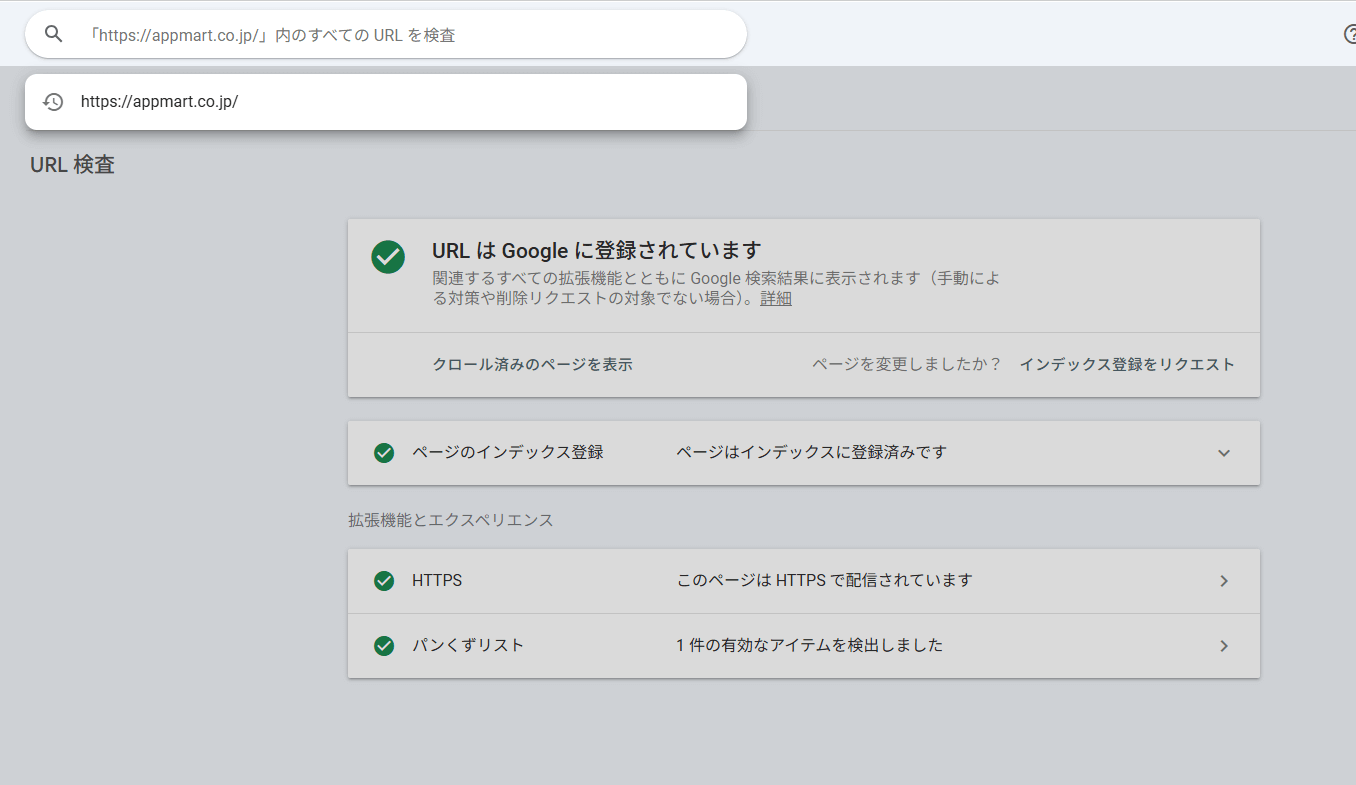Click 1 件の有効なアイテムを検出しました text
This screenshot has width=1356, height=785.
(x=810, y=645)
